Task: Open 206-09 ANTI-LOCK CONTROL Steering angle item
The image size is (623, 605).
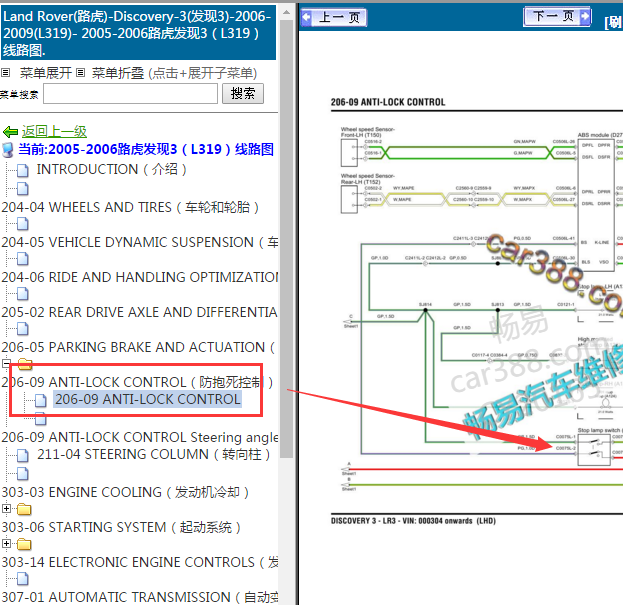Action: [x=139, y=437]
